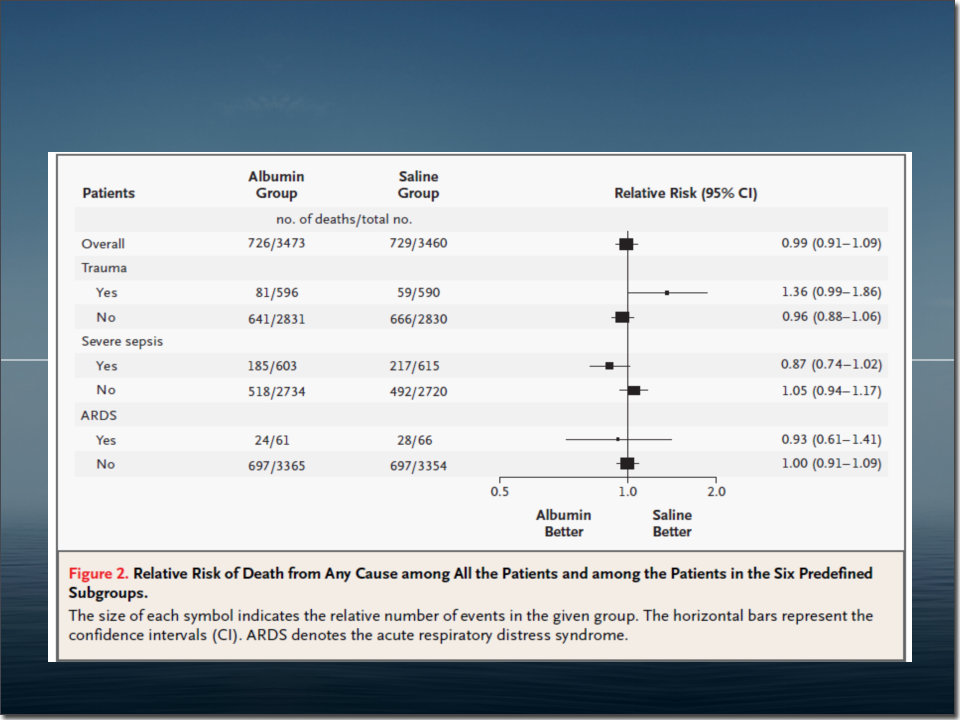
Task: Click the 'Patients' column header
Action: pos(108,193)
